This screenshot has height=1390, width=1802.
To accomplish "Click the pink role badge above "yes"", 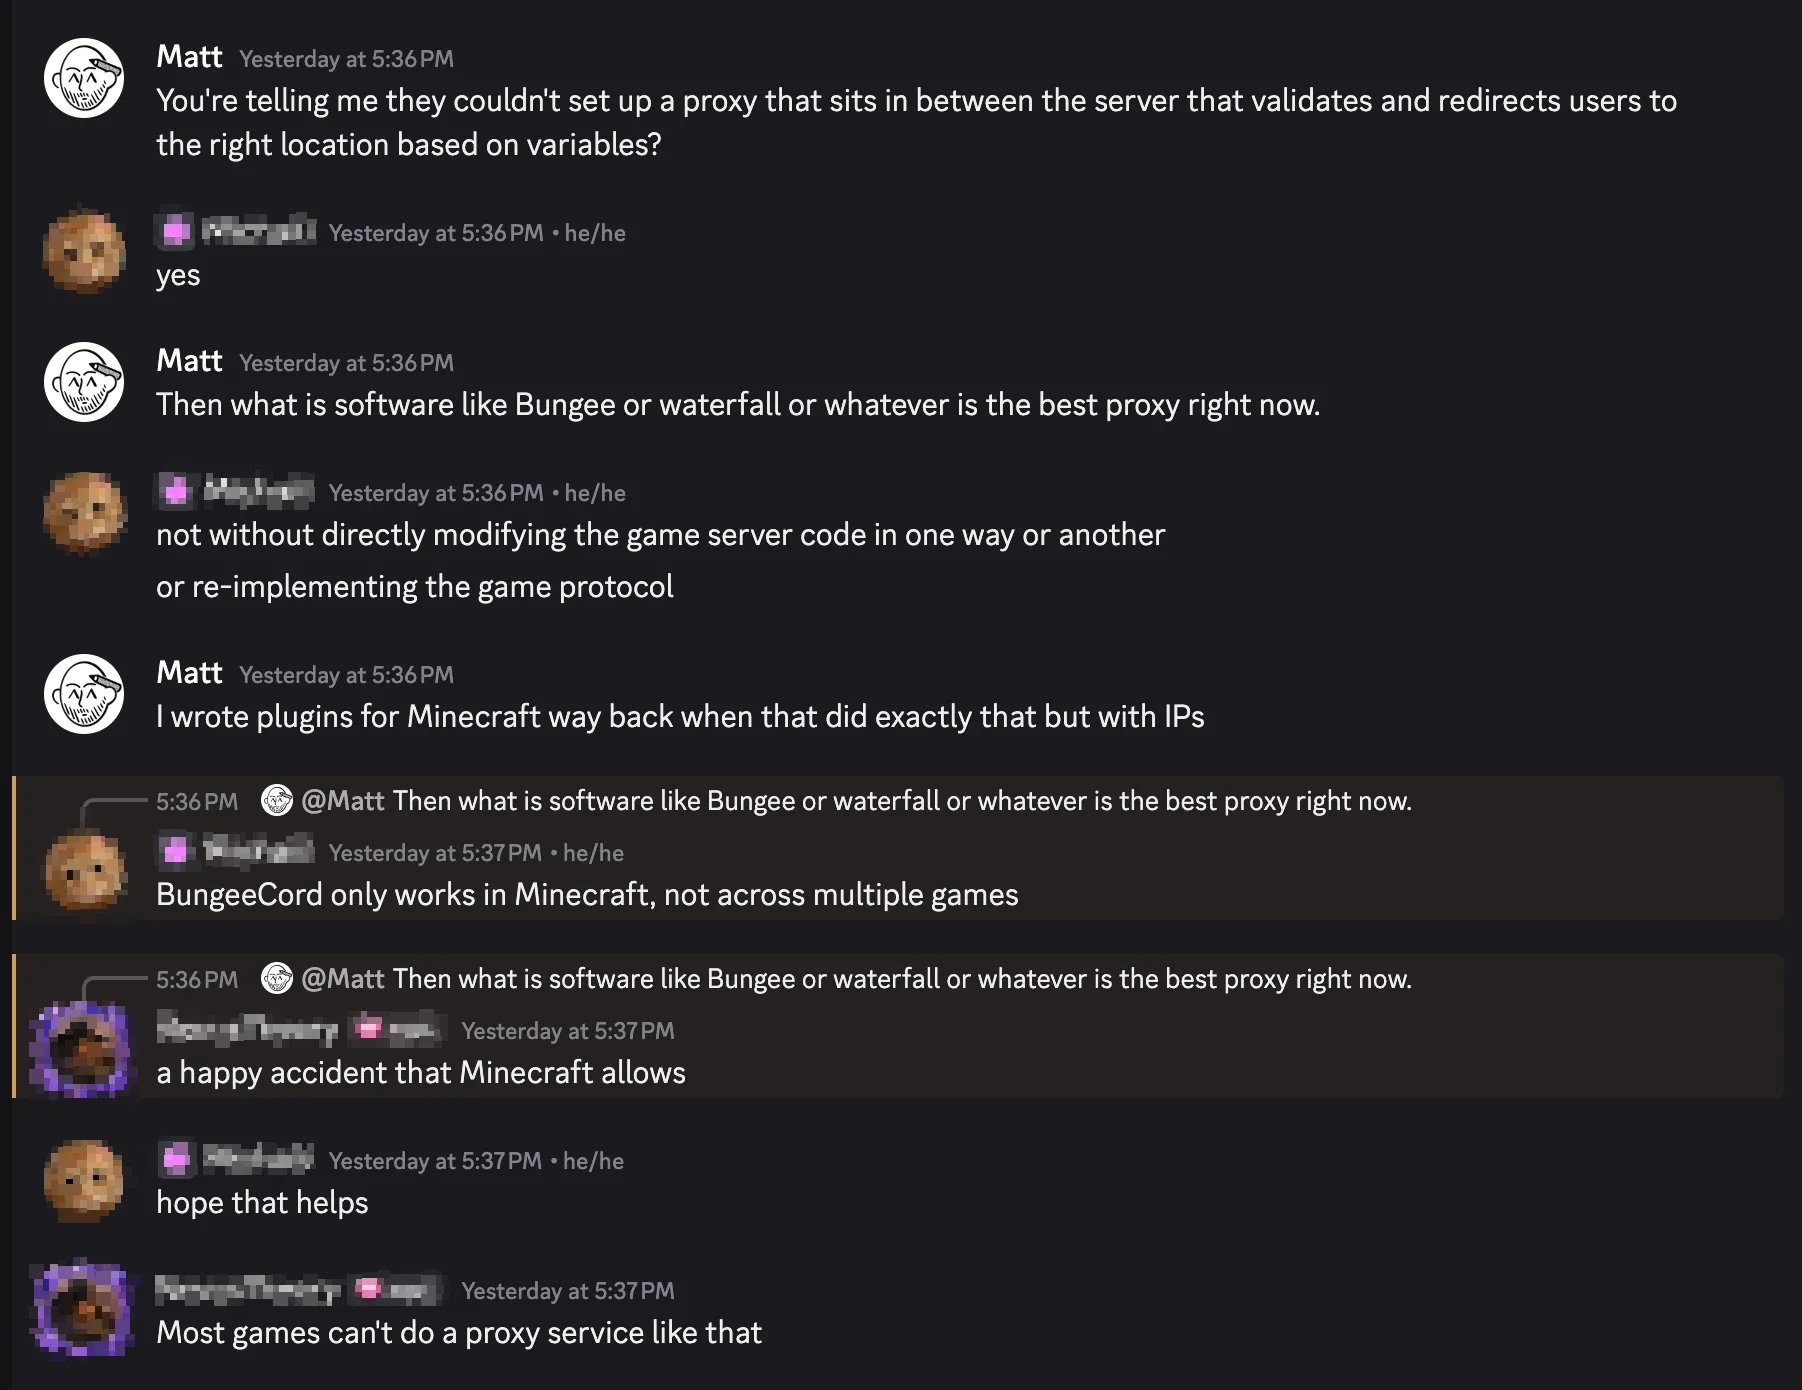I will click(176, 232).
